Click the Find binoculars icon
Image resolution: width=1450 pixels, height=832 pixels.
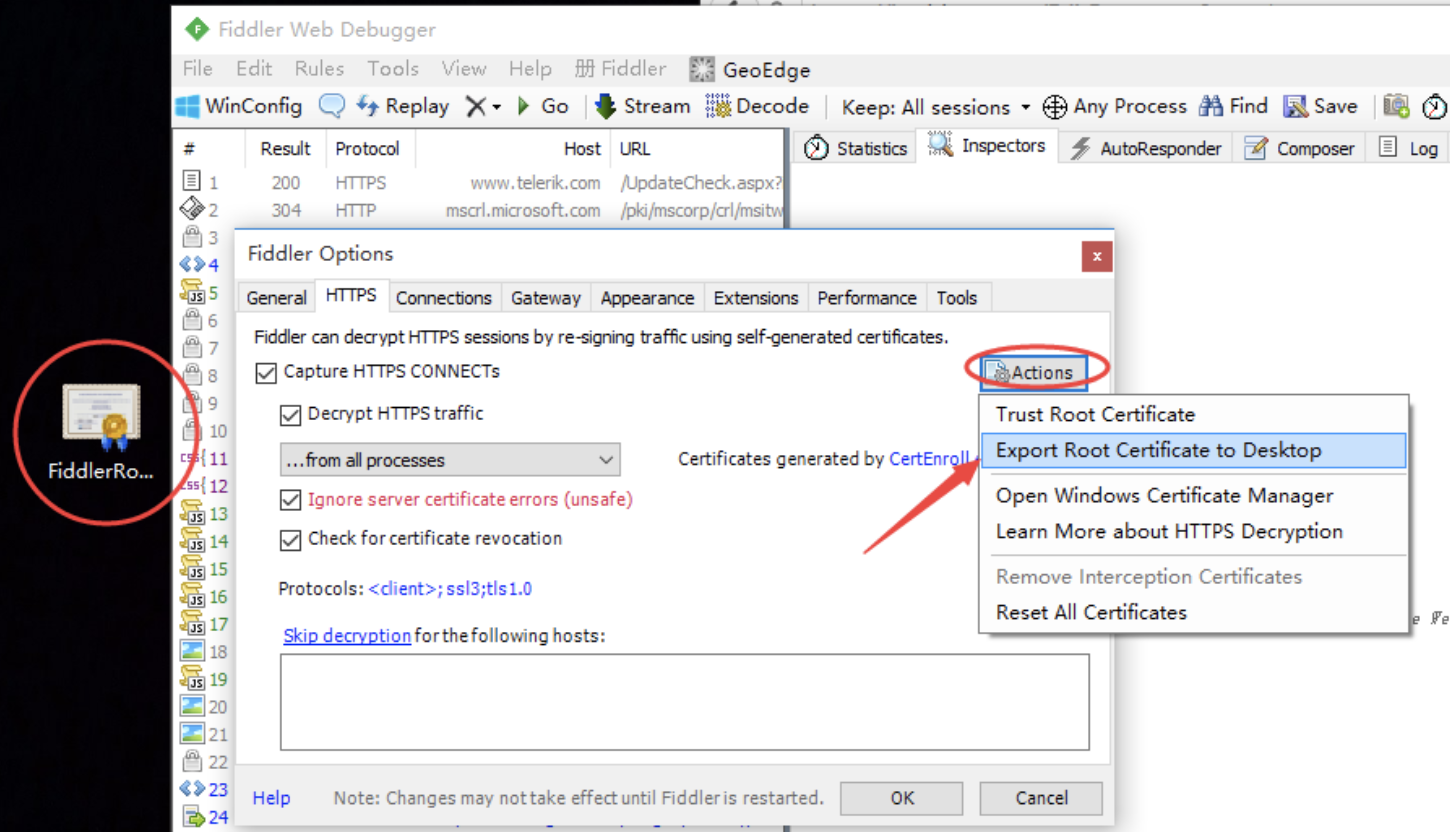[1211, 106]
